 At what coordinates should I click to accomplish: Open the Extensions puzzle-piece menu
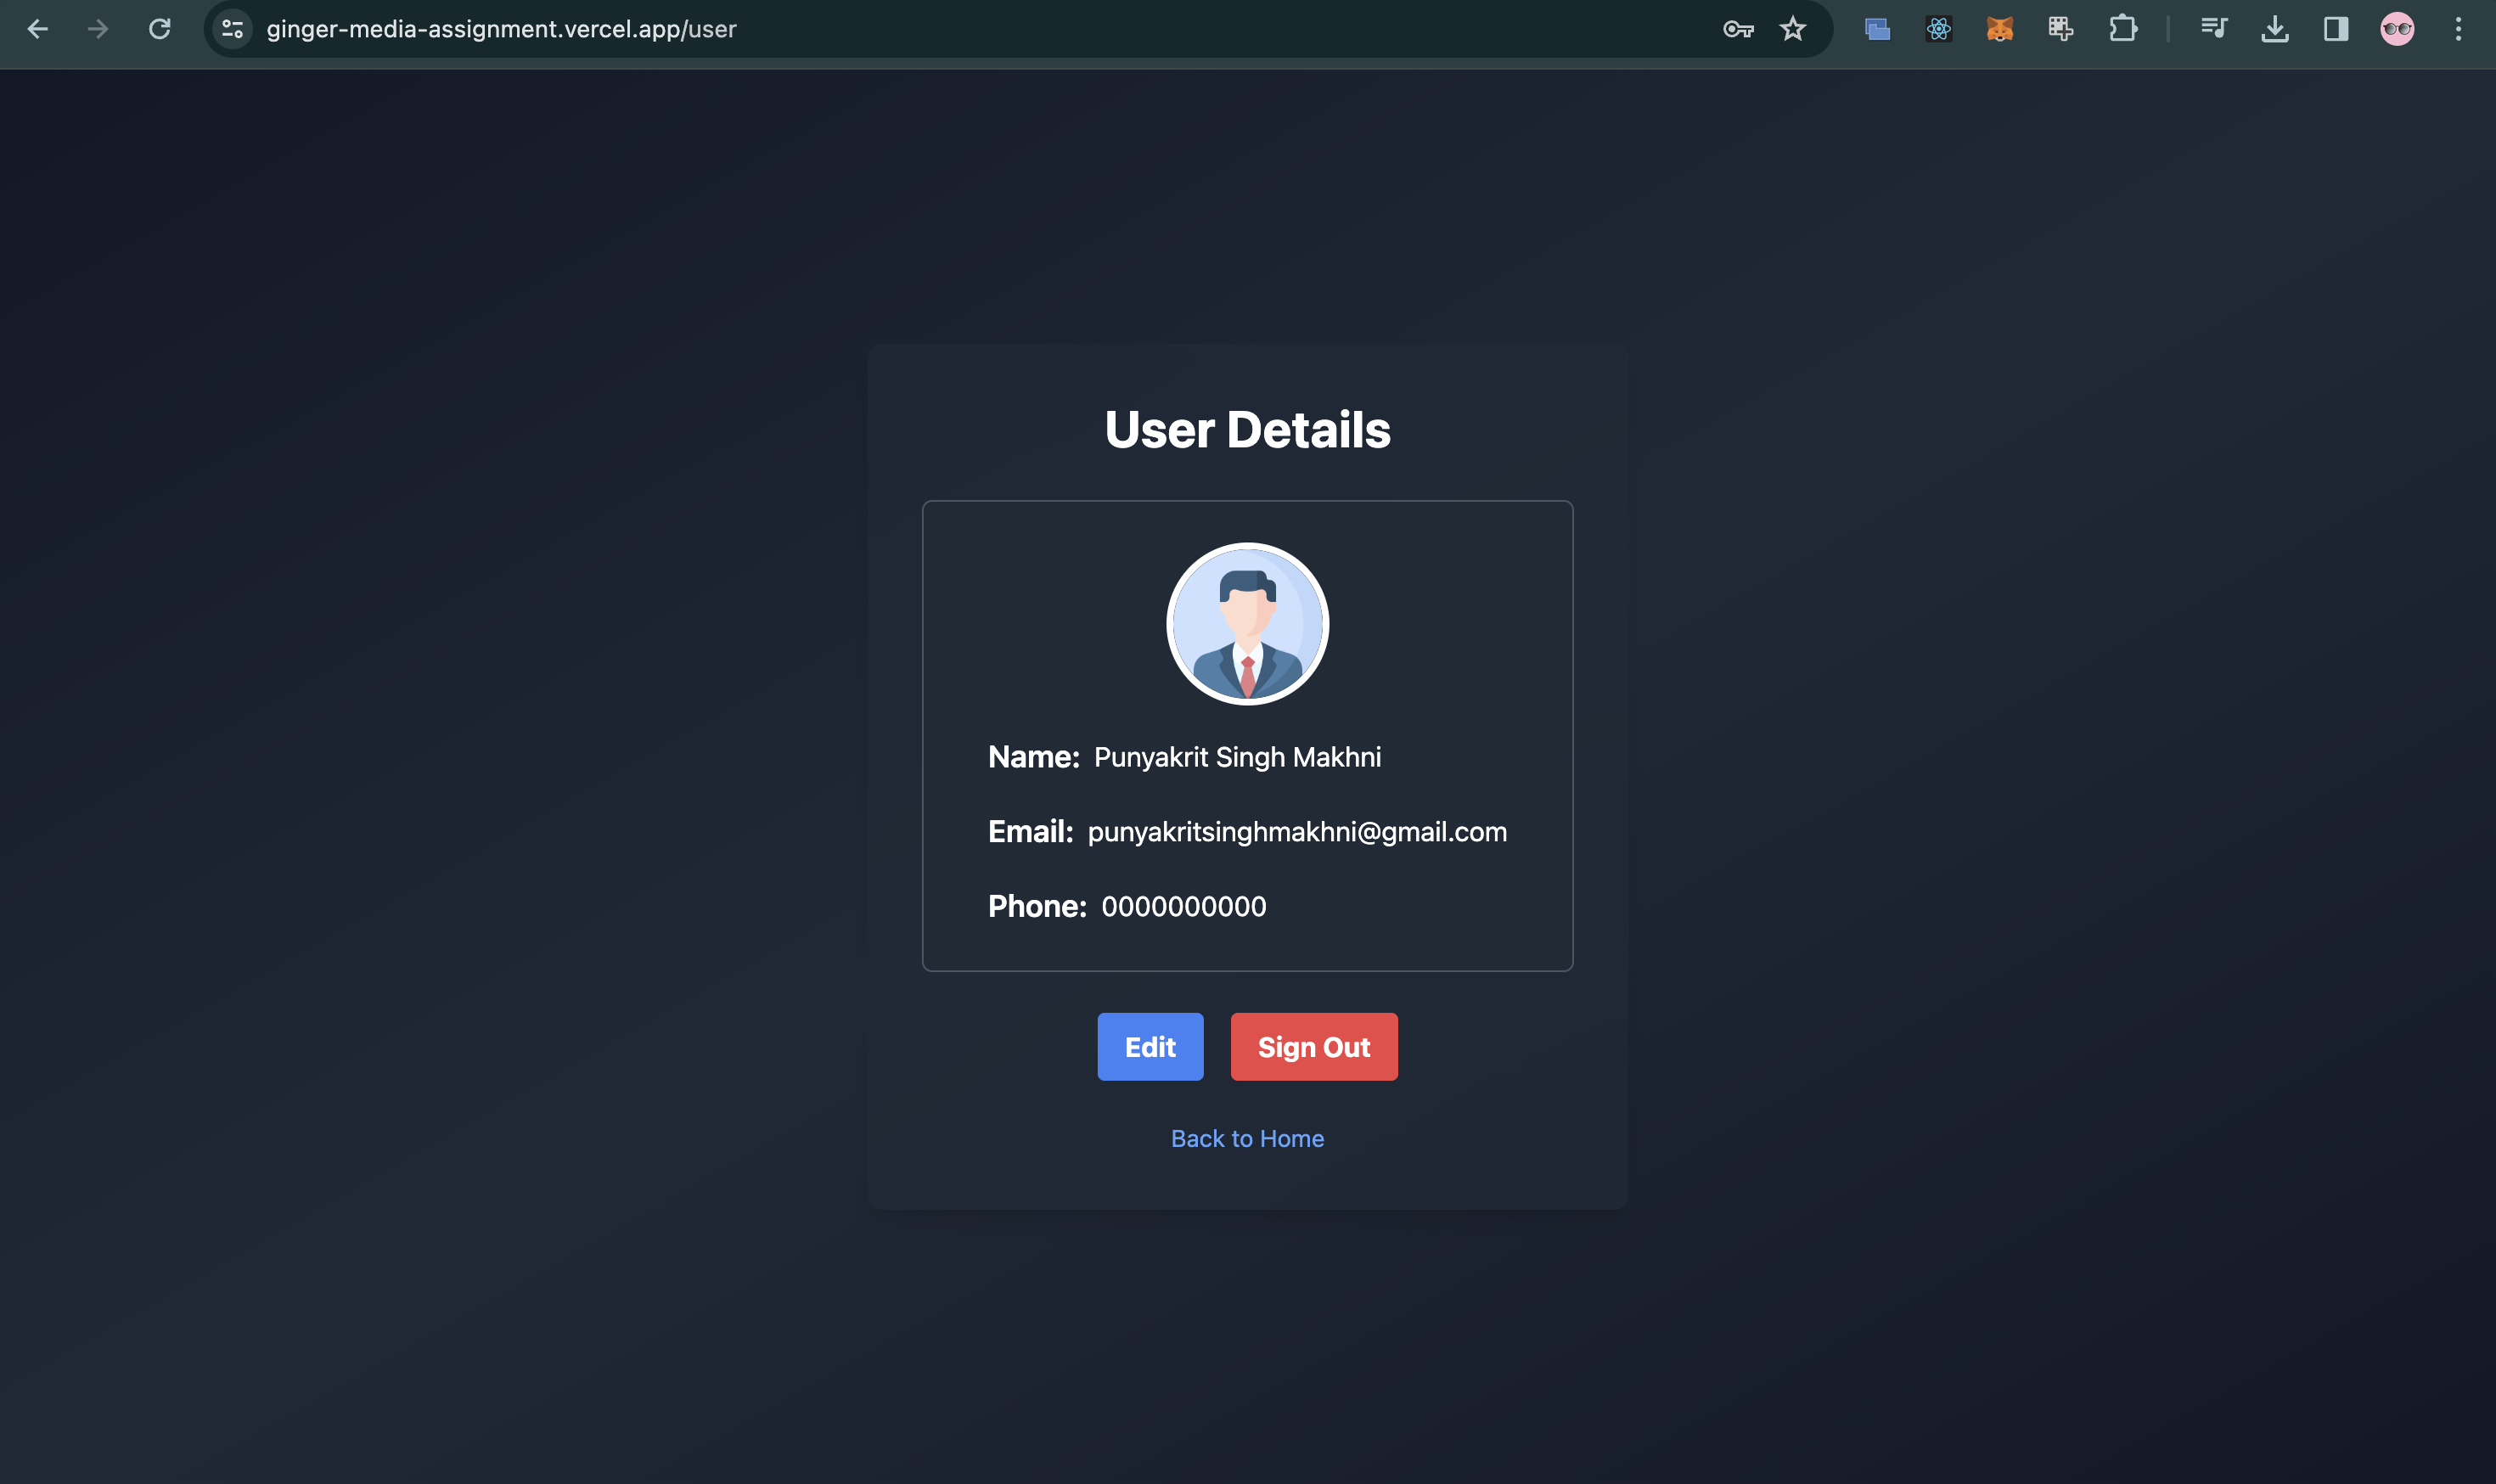(2122, 29)
